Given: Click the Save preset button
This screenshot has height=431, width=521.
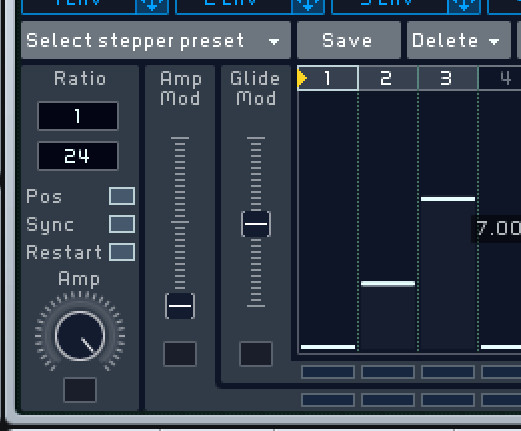Looking at the screenshot, I should pos(348,40).
